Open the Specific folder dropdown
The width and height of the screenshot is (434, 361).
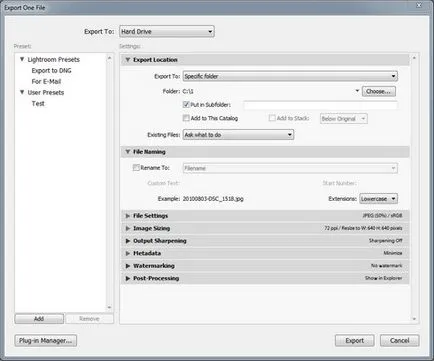[290, 76]
